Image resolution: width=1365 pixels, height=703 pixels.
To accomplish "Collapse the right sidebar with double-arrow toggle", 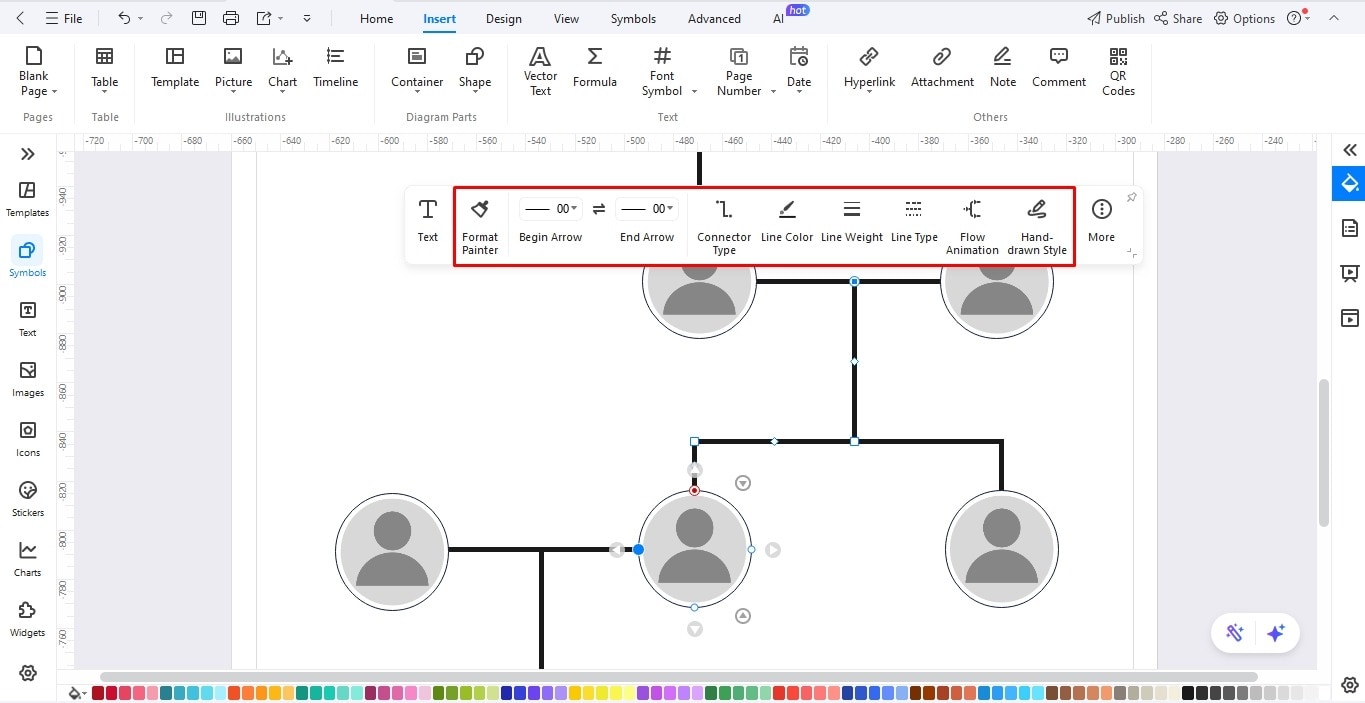I will pyautogui.click(x=1350, y=150).
